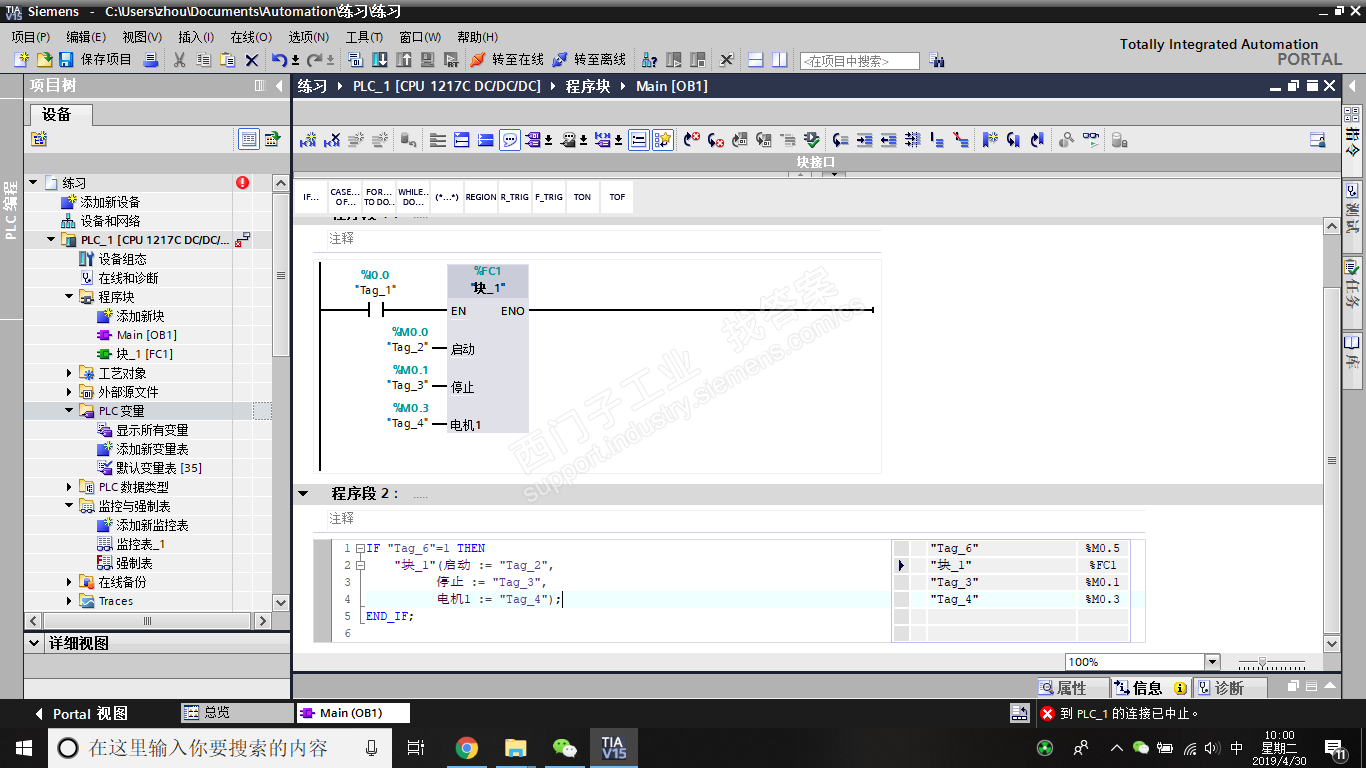Open the 选项(N) menu
Screen dimensions: 1366x768
click(308, 37)
